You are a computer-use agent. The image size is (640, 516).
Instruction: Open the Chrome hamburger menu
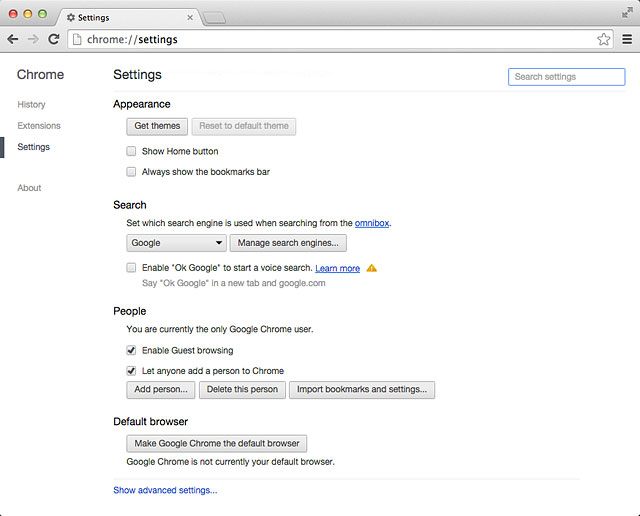(627, 39)
